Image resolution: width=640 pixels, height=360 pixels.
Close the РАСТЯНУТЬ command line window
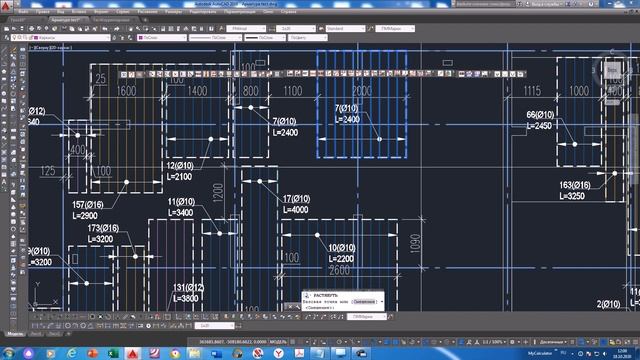pos(290,306)
